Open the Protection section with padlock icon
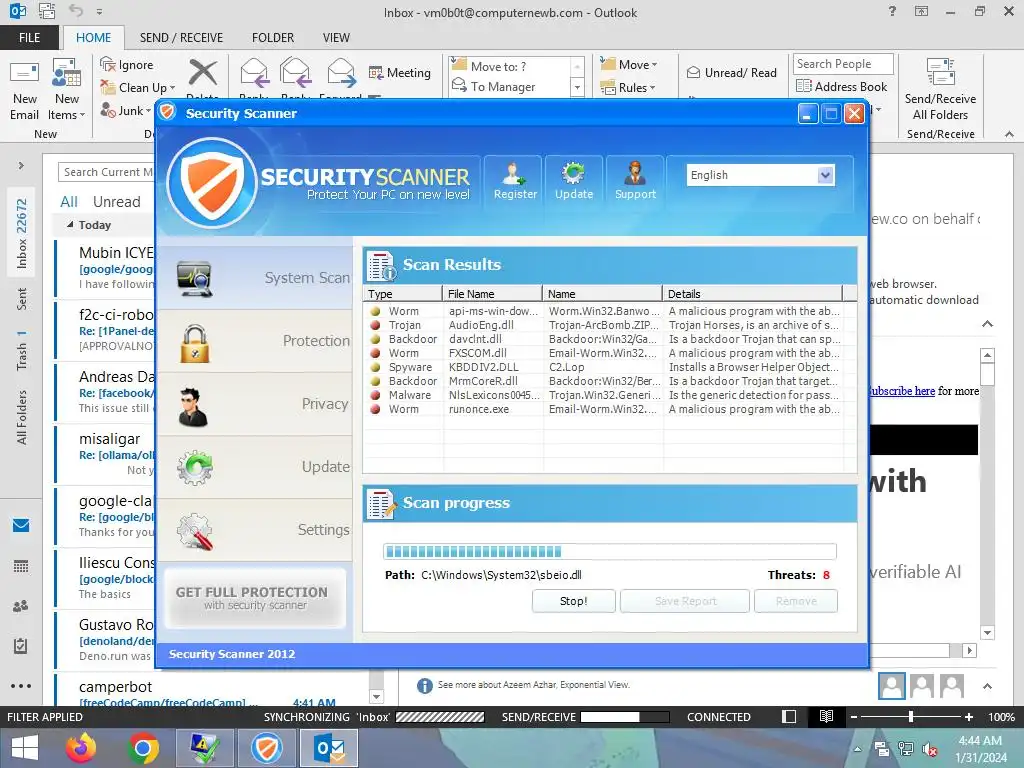Screen dimensions: 1024x768 (x=255, y=341)
